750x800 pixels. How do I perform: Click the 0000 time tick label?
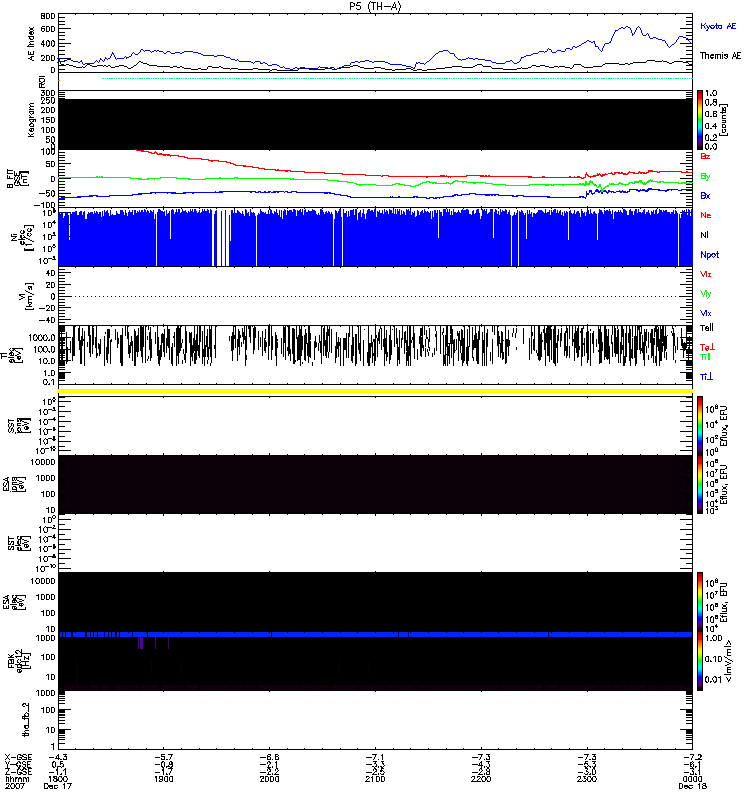(x=692, y=779)
